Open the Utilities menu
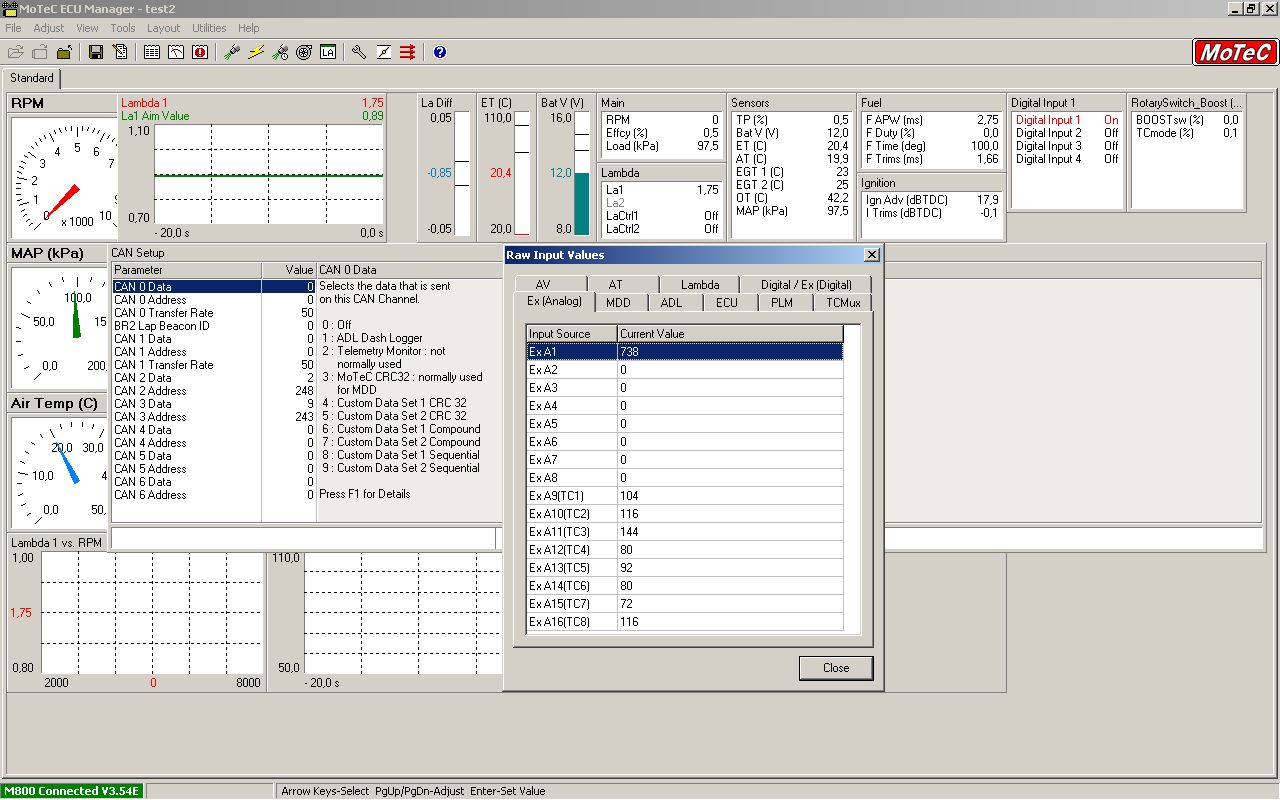The width and height of the screenshot is (1280, 800). pyautogui.click(x=209, y=28)
